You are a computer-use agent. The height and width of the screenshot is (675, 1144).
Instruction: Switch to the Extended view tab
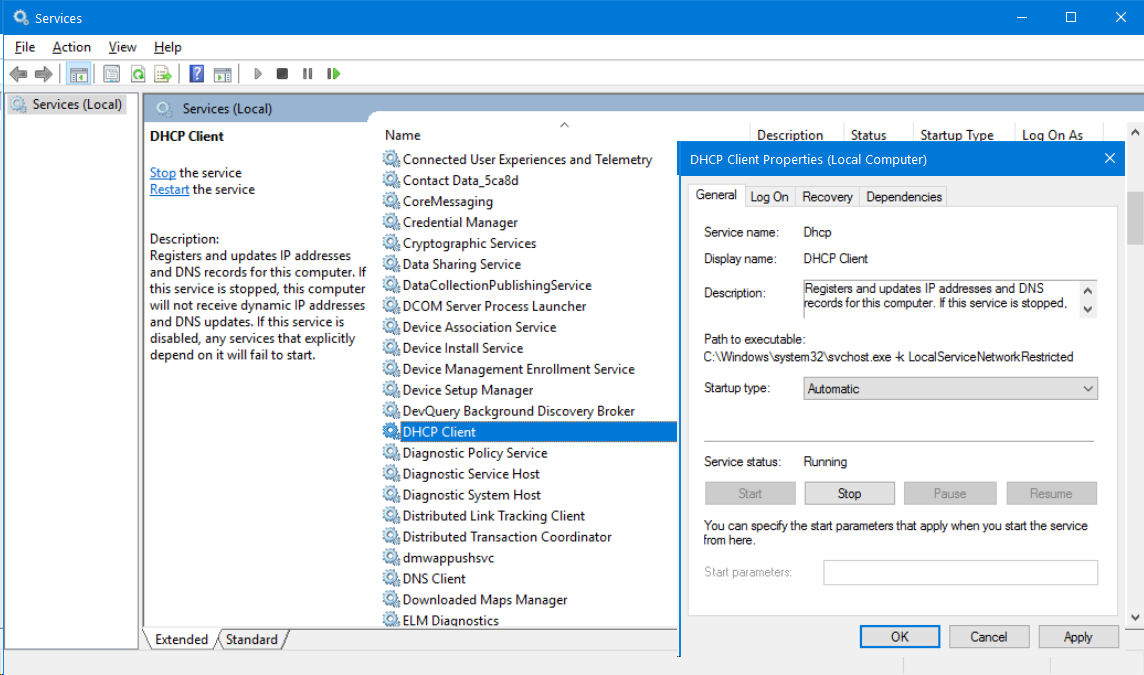point(181,639)
